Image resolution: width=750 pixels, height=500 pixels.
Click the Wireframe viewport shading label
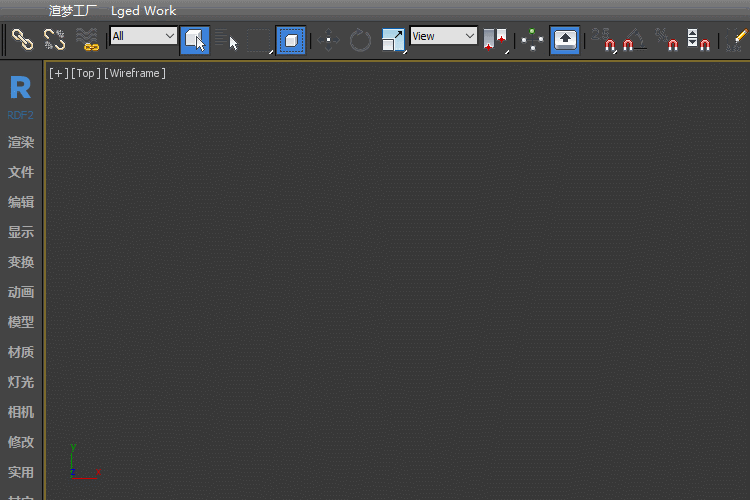(x=135, y=73)
